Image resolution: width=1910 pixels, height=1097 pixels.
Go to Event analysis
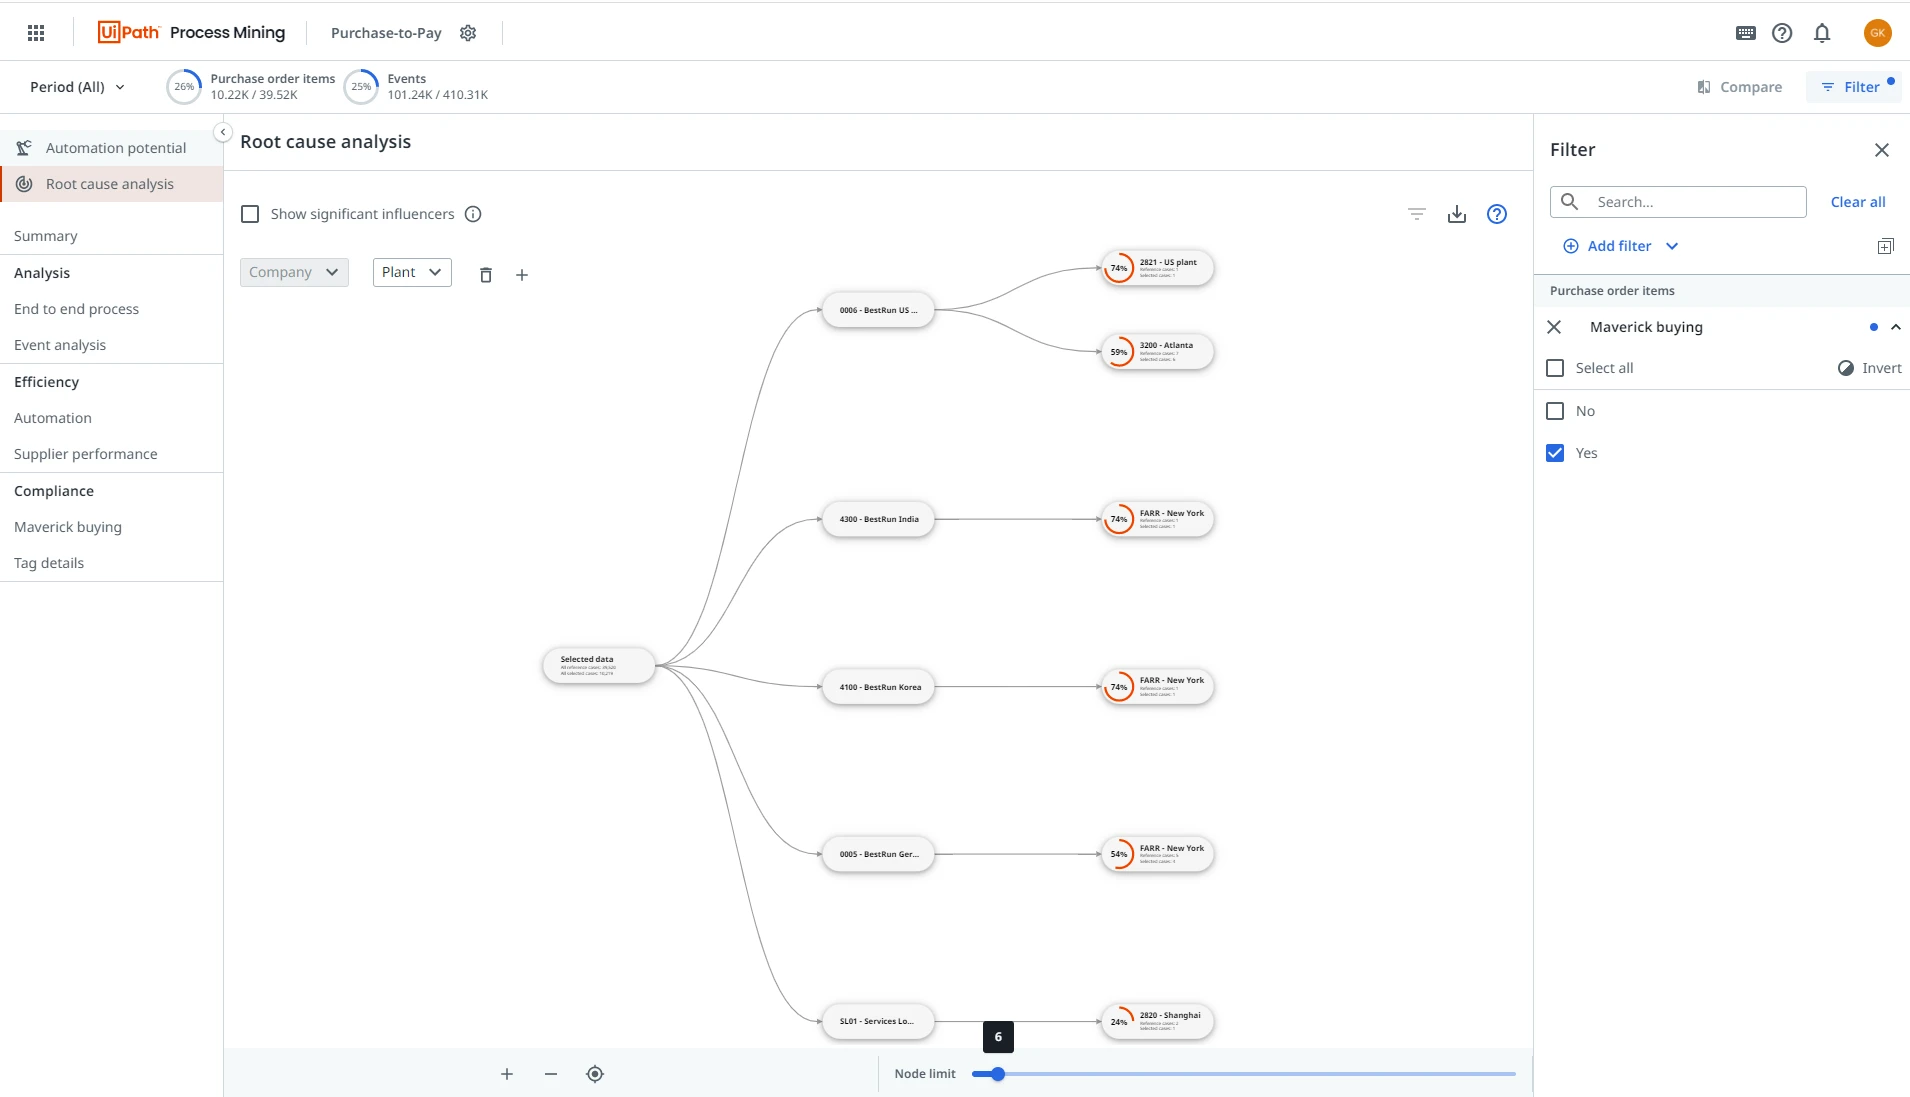coord(60,345)
